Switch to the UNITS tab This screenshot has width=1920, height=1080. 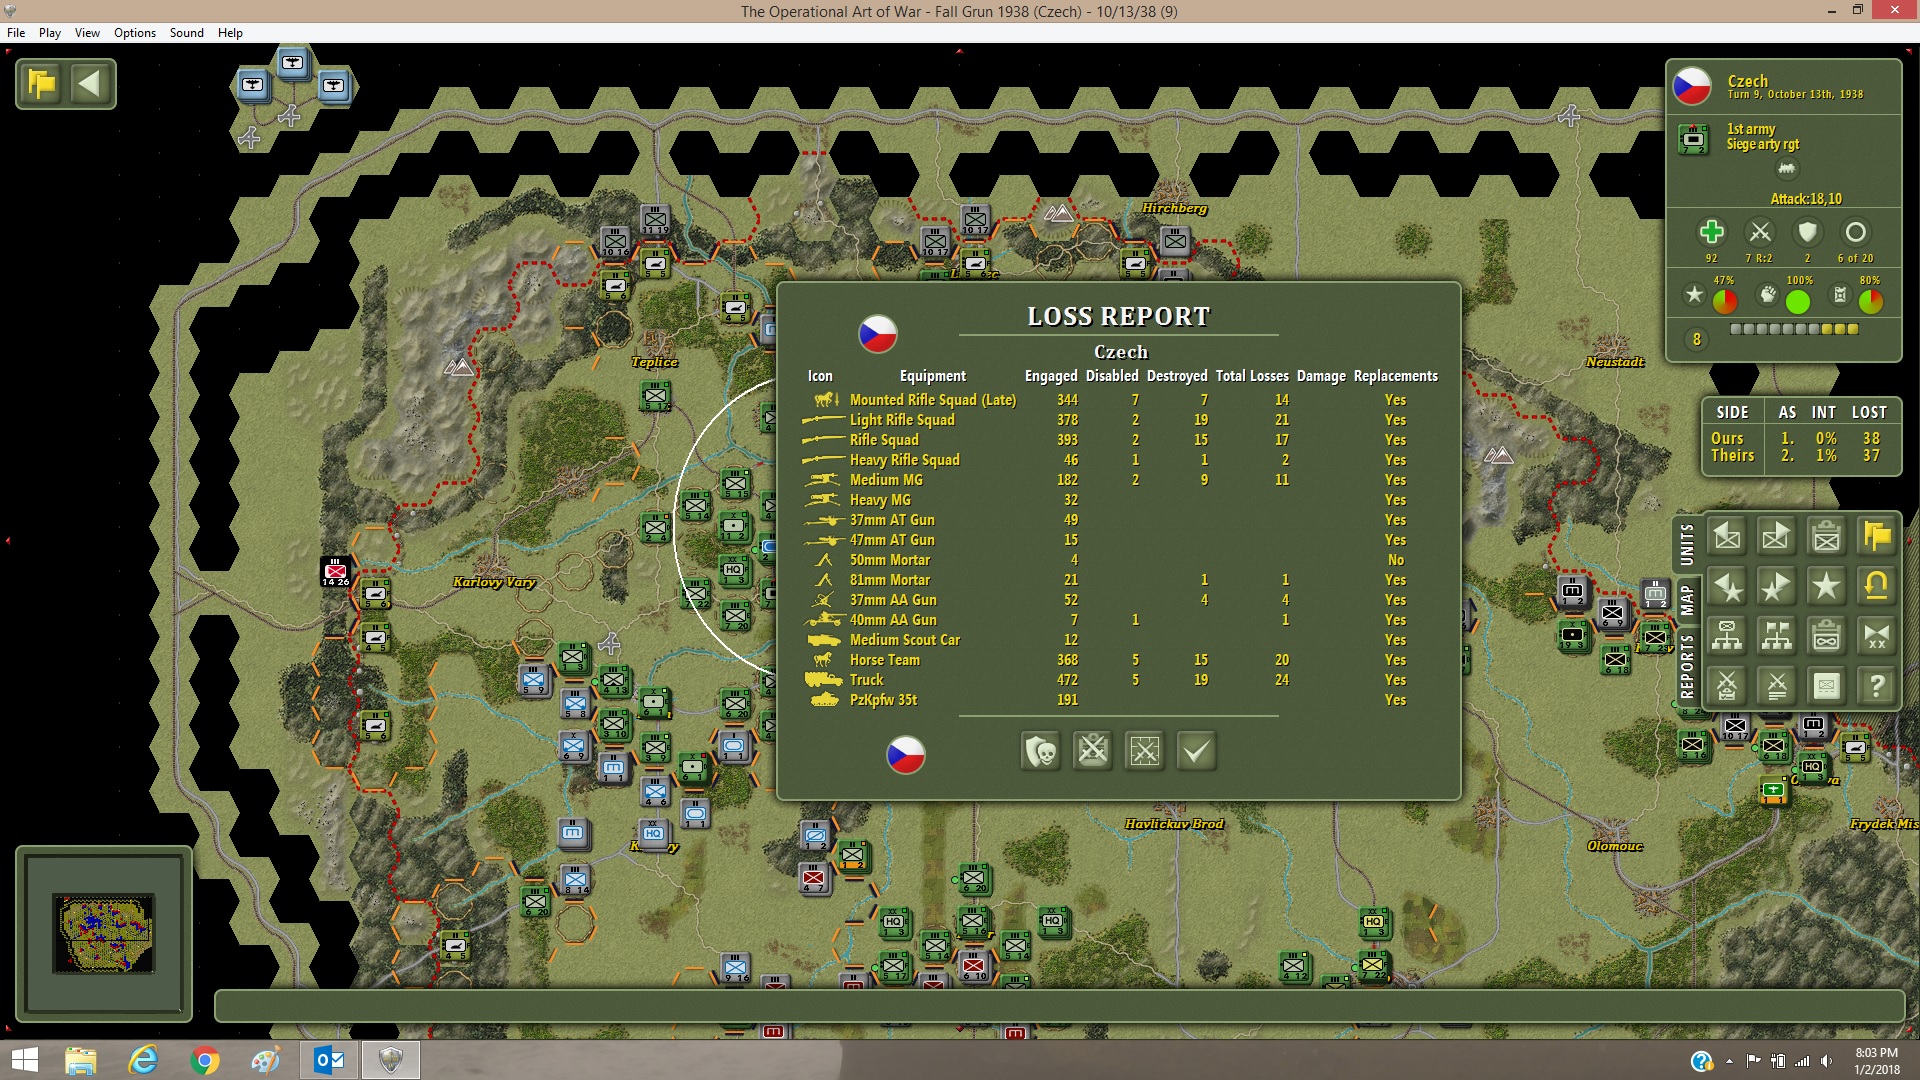pos(1687,544)
